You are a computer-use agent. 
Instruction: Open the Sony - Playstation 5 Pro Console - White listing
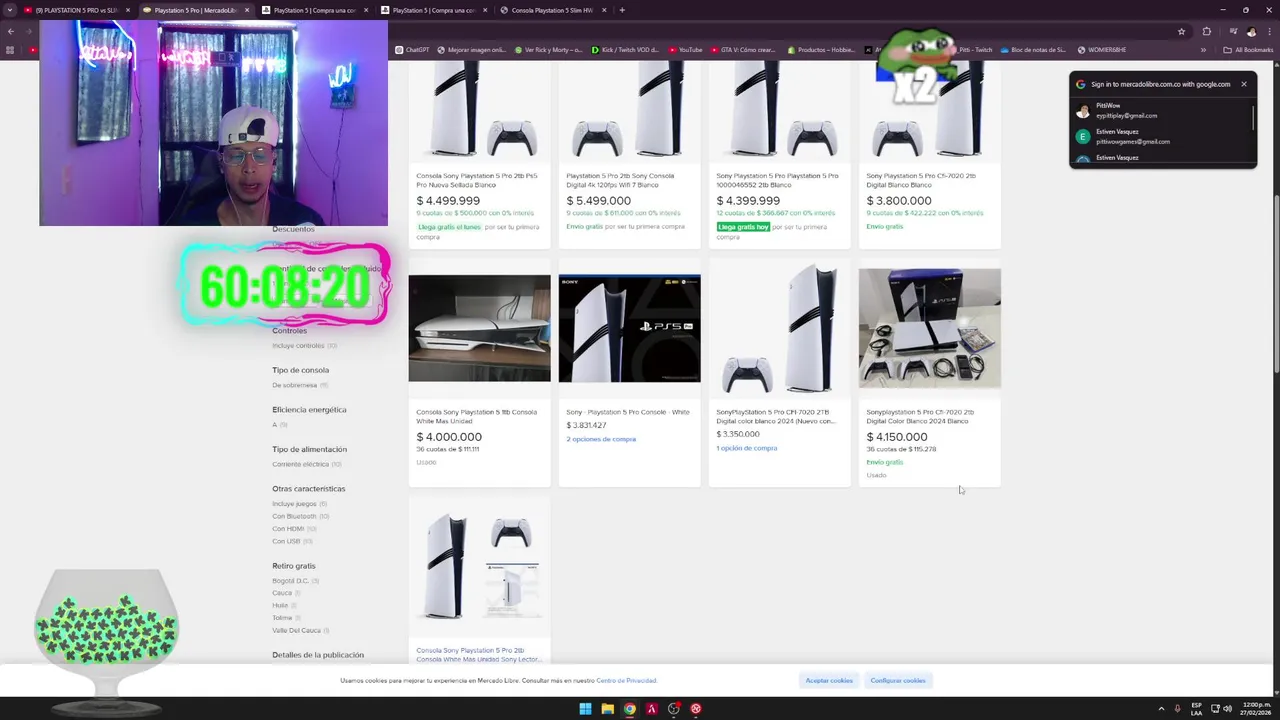[x=627, y=412]
